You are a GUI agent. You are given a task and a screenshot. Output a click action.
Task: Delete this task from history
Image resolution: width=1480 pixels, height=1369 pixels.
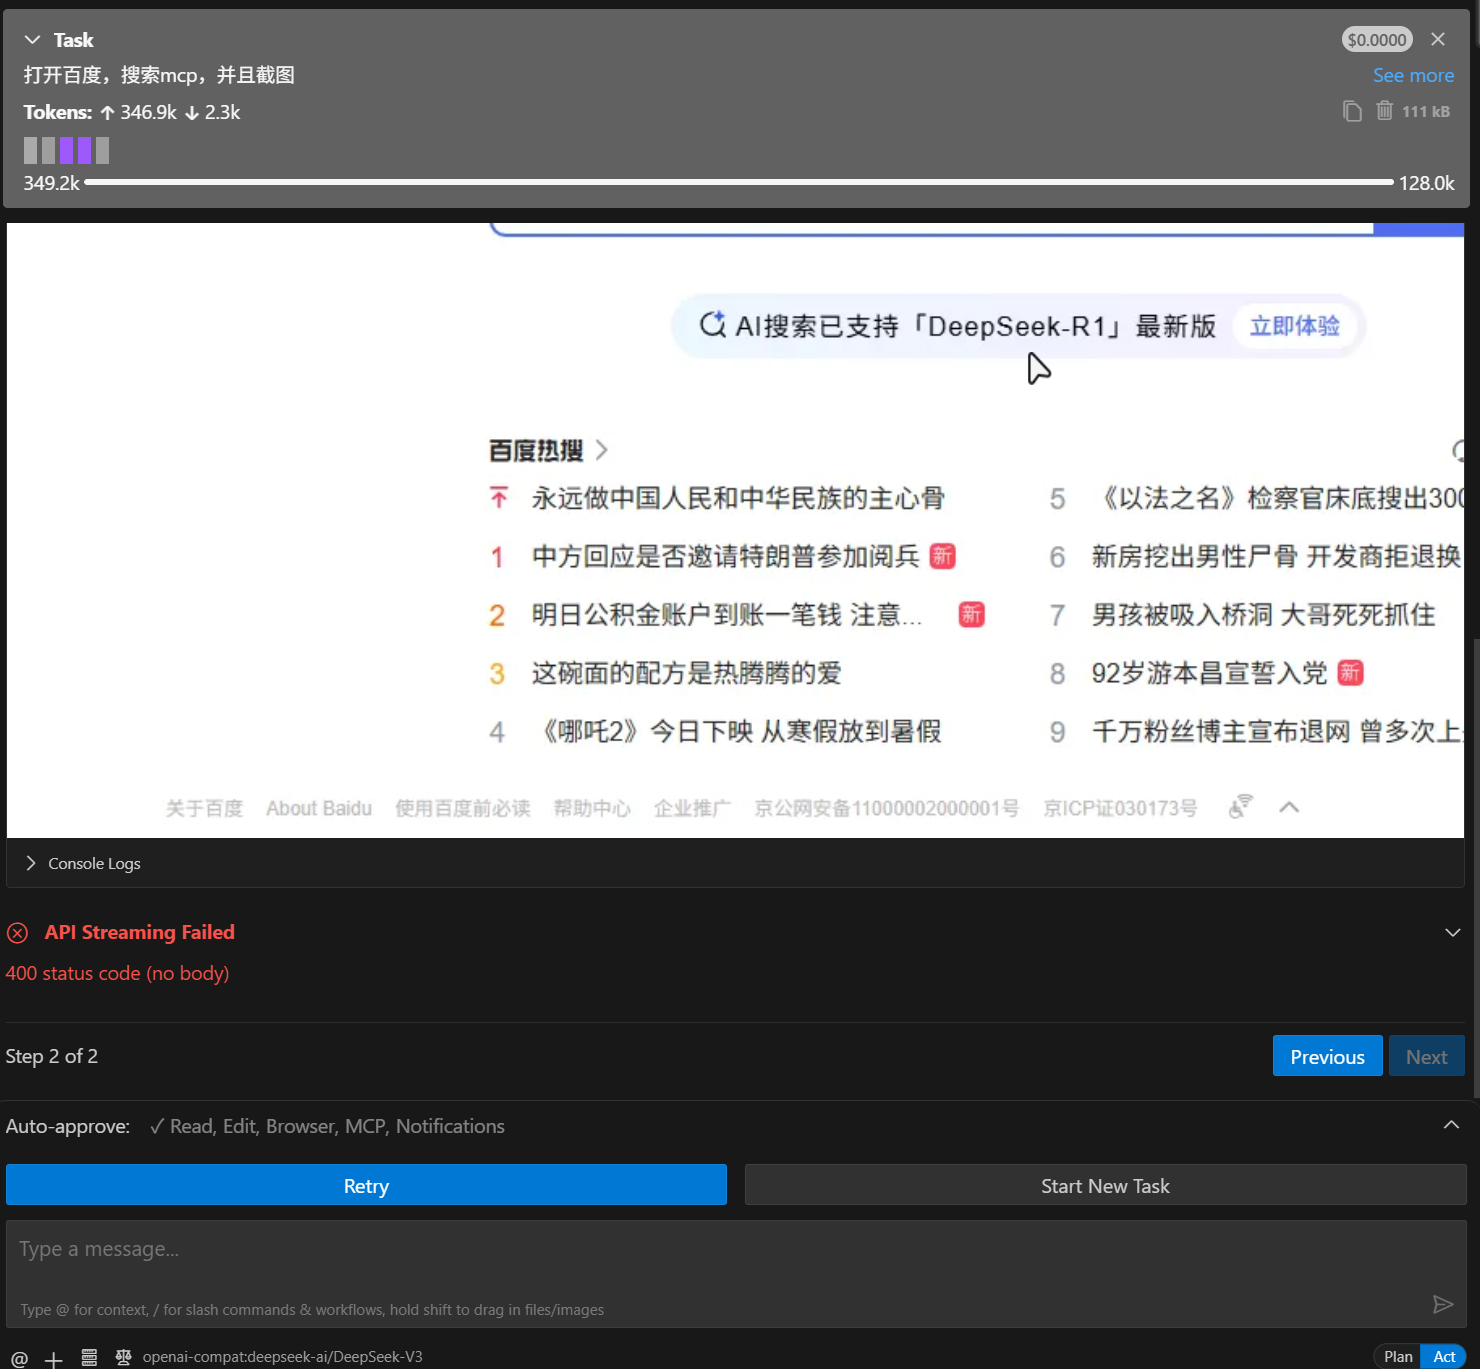(x=1385, y=111)
